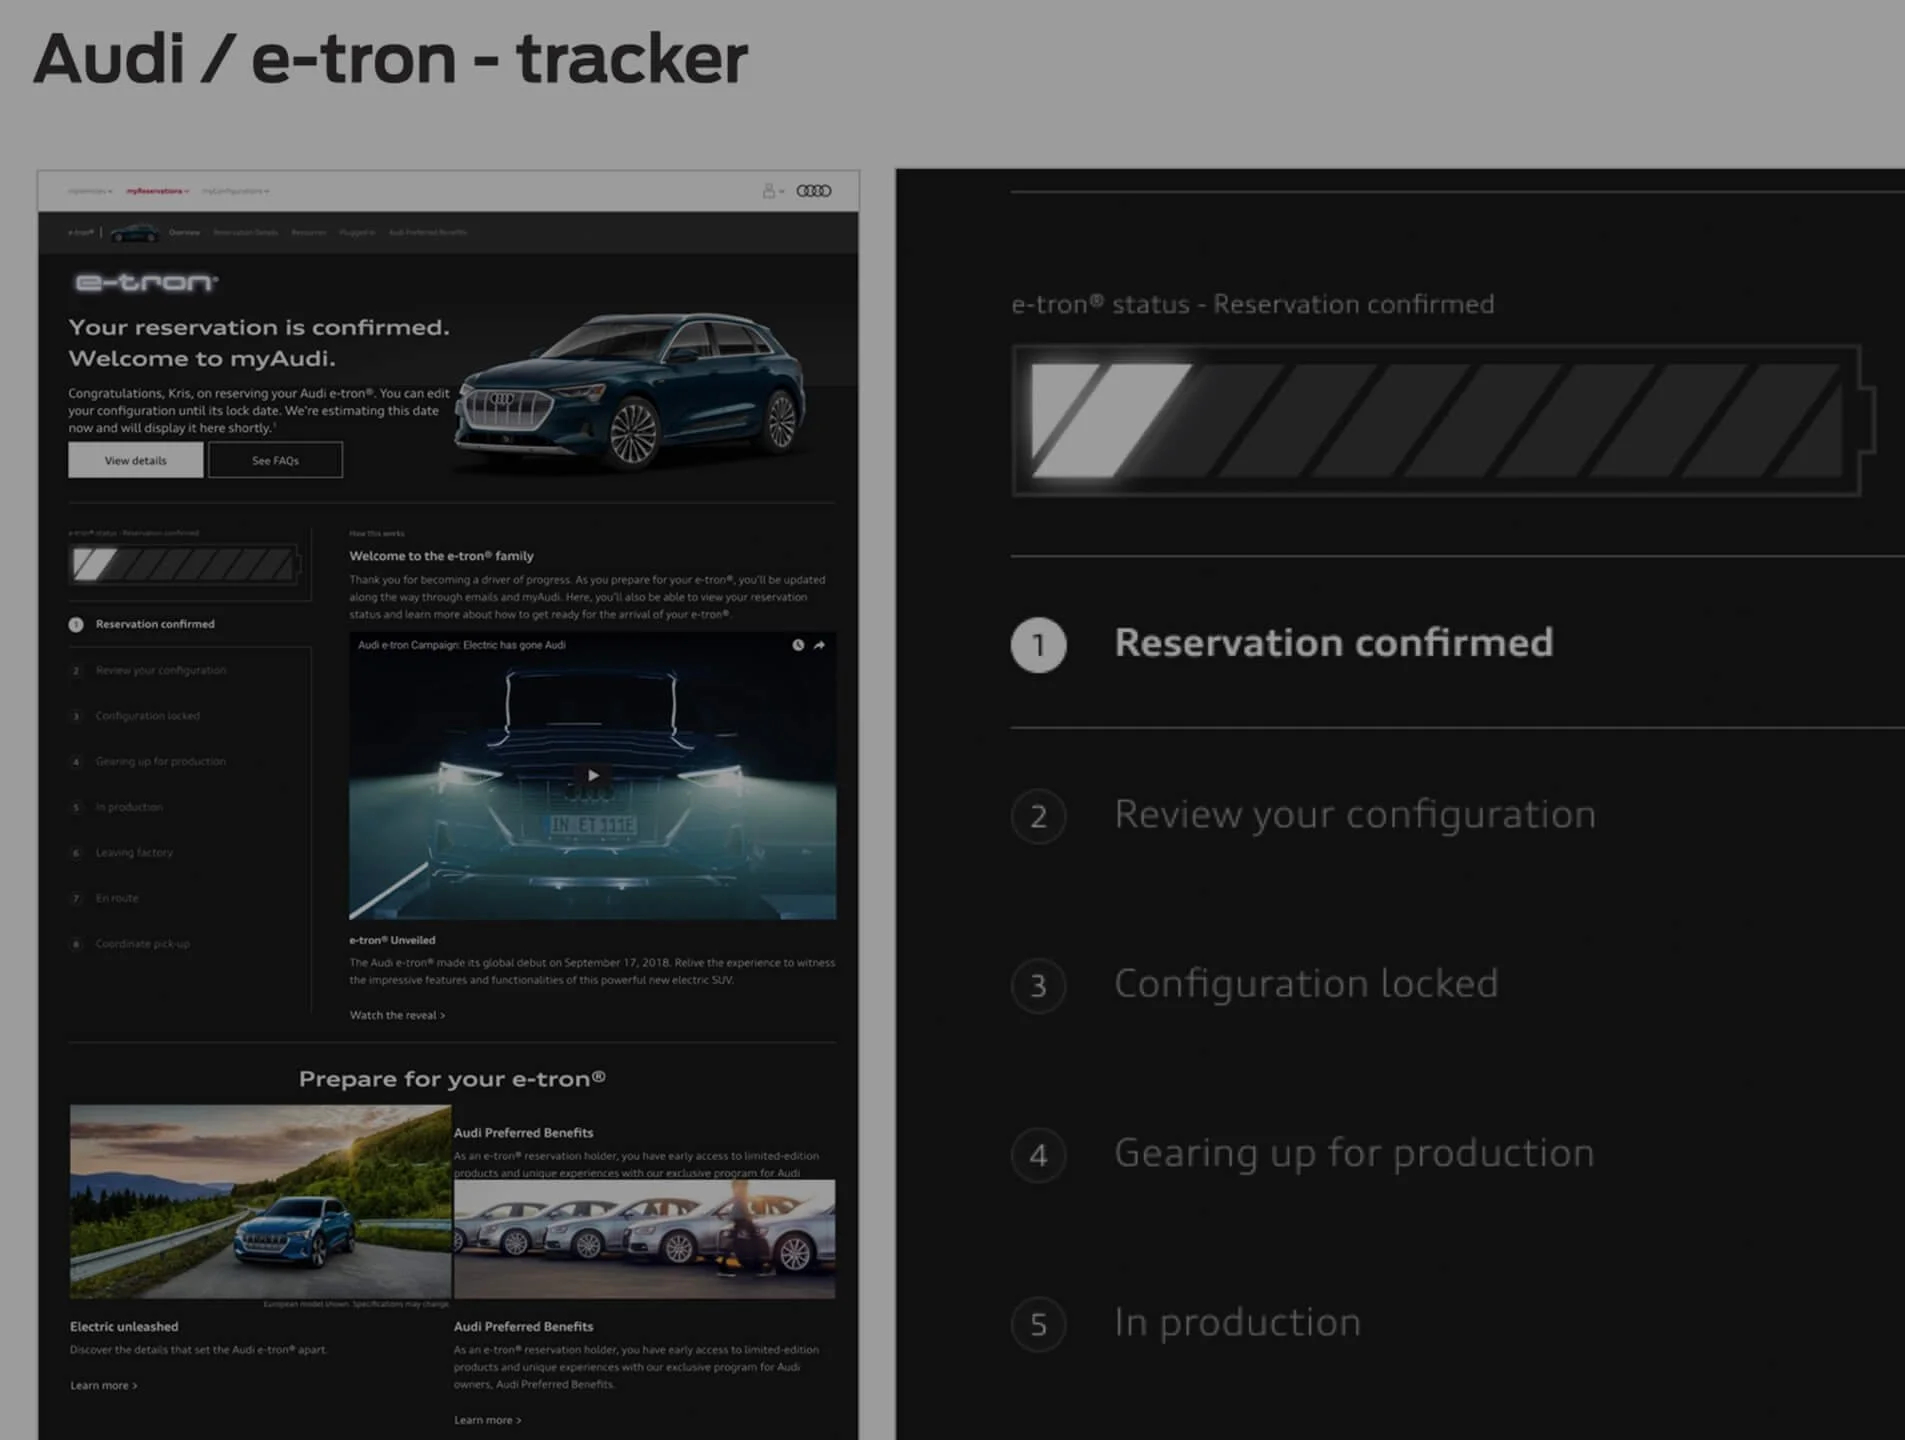This screenshot has height=1440, width=1905.
Task: Click step 1 circle in enlarged tracker
Action: pos(1039,645)
